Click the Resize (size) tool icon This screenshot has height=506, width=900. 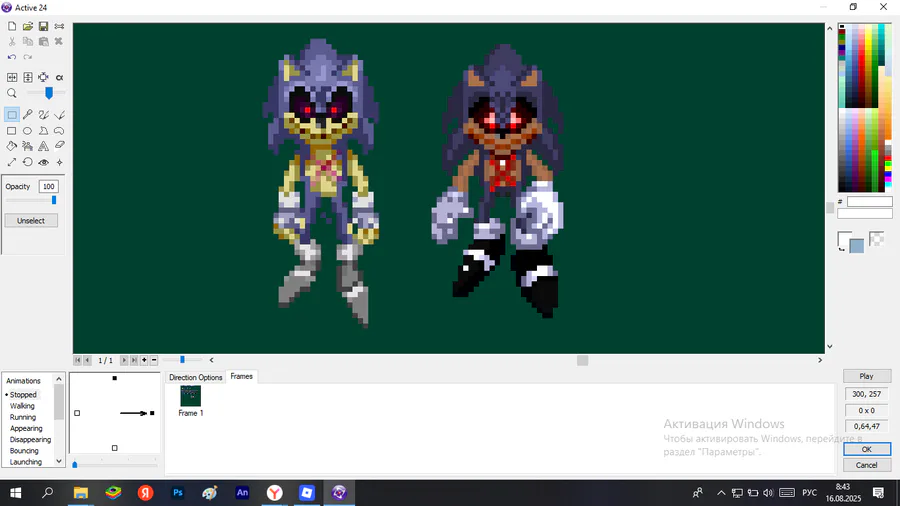click(11, 162)
